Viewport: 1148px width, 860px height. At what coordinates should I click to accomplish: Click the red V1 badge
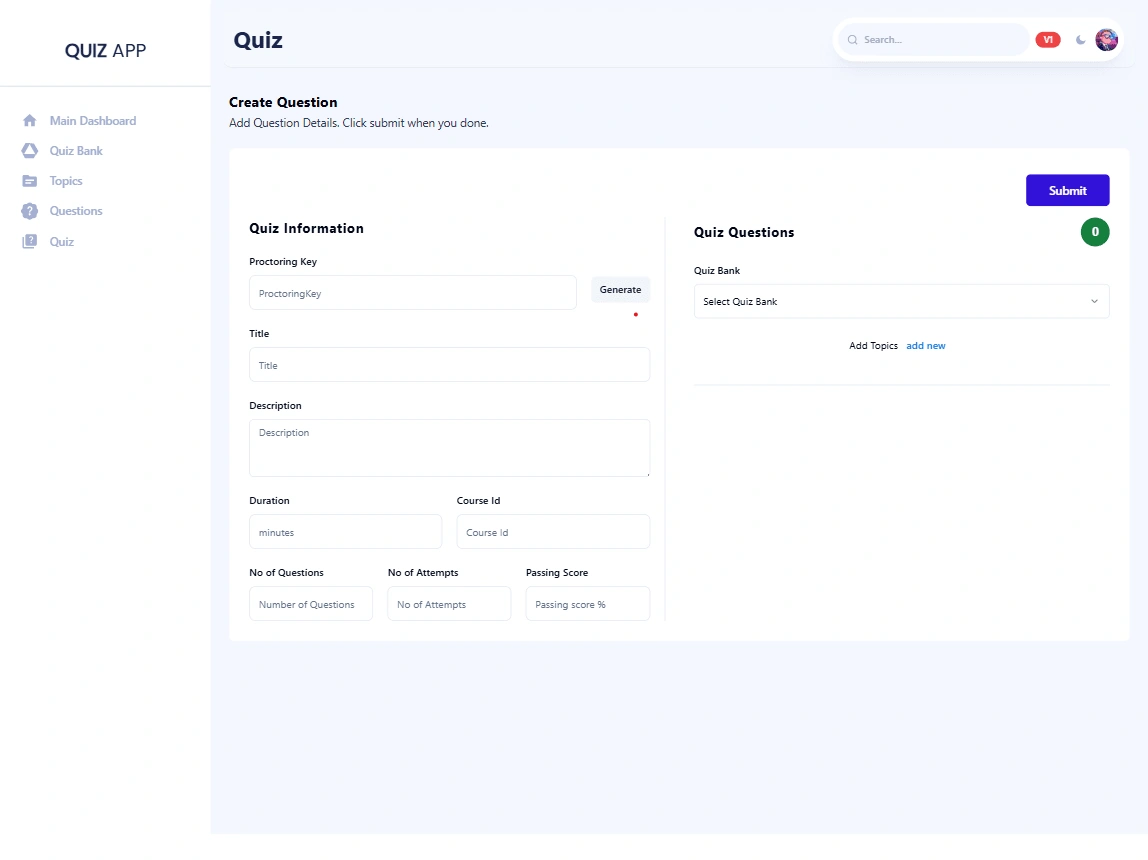(1048, 40)
